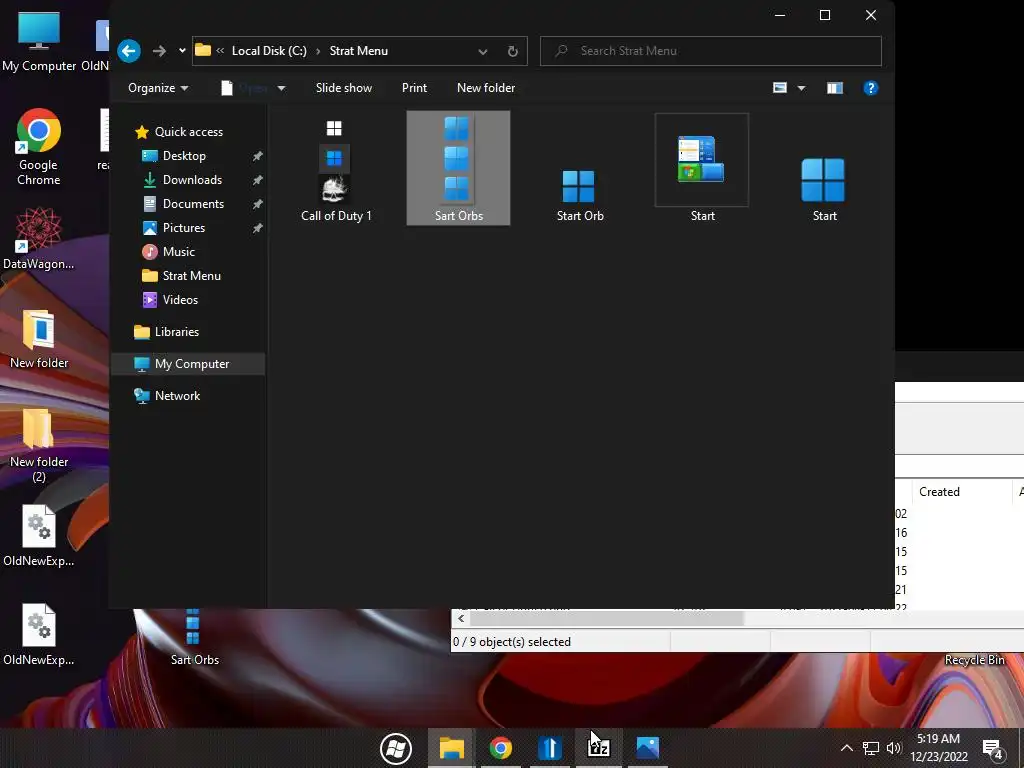Open My Computer desktop icon
Image resolution: width=1024 pixels, height=768 pixels.
pos(39,40)
